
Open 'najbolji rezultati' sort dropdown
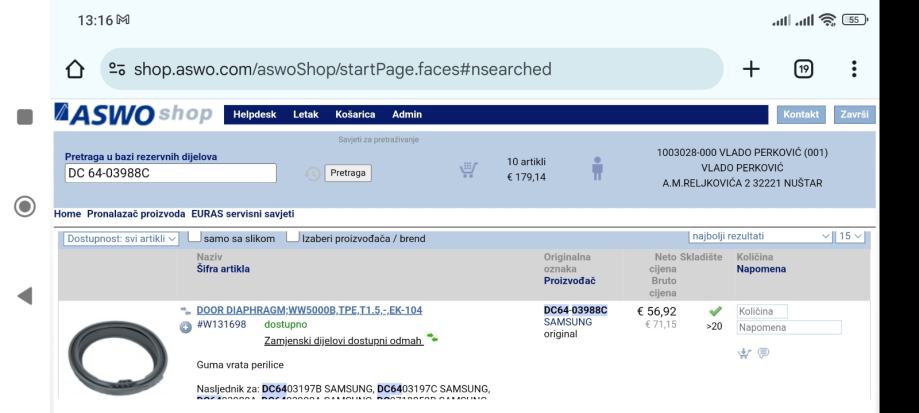pyautogui.click(x=761, y=236)
